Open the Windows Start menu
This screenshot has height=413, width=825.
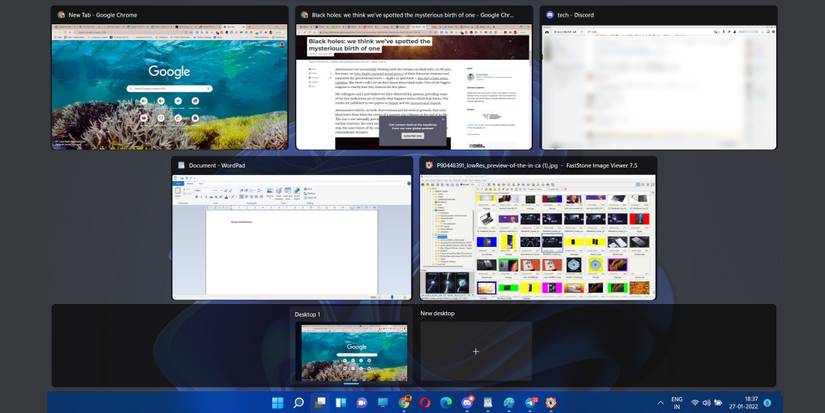click(x=277, y=403)
